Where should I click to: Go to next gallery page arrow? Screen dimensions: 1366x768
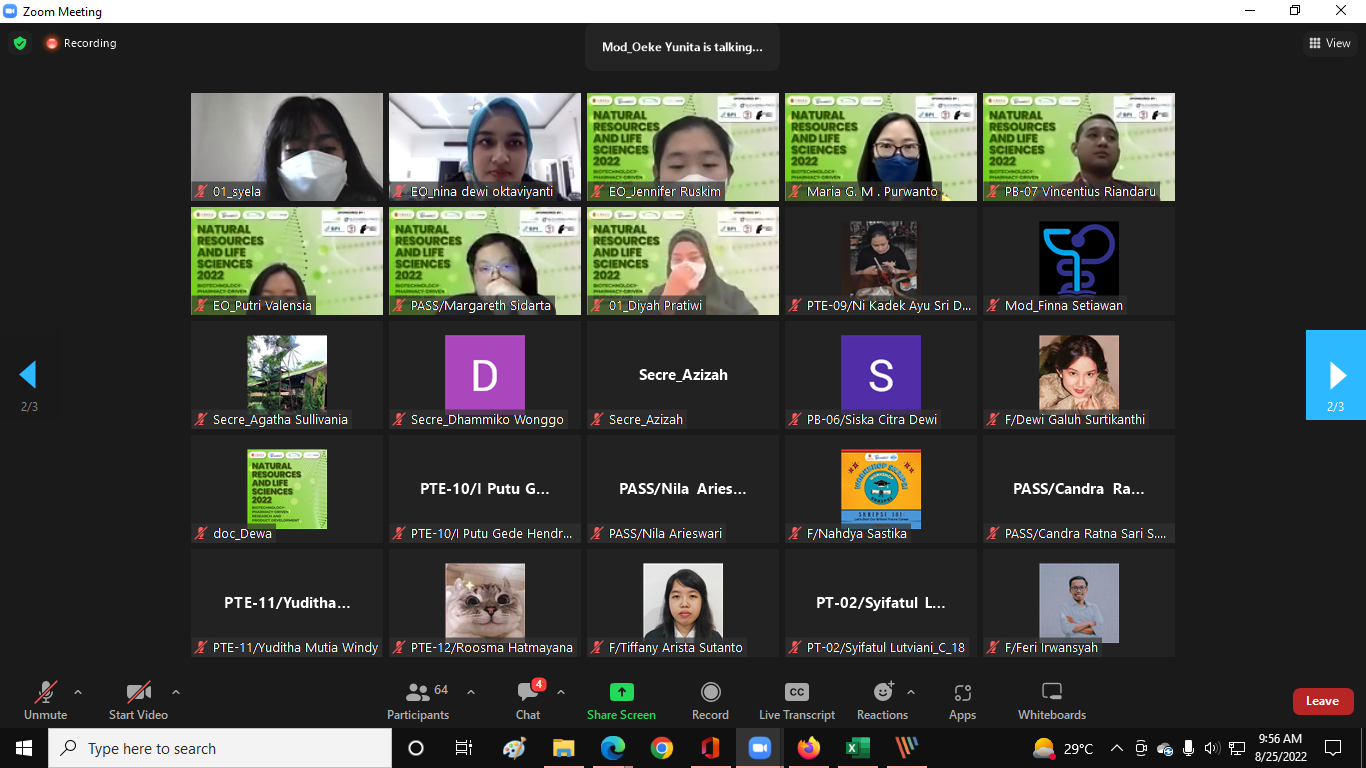(1336, 375)
